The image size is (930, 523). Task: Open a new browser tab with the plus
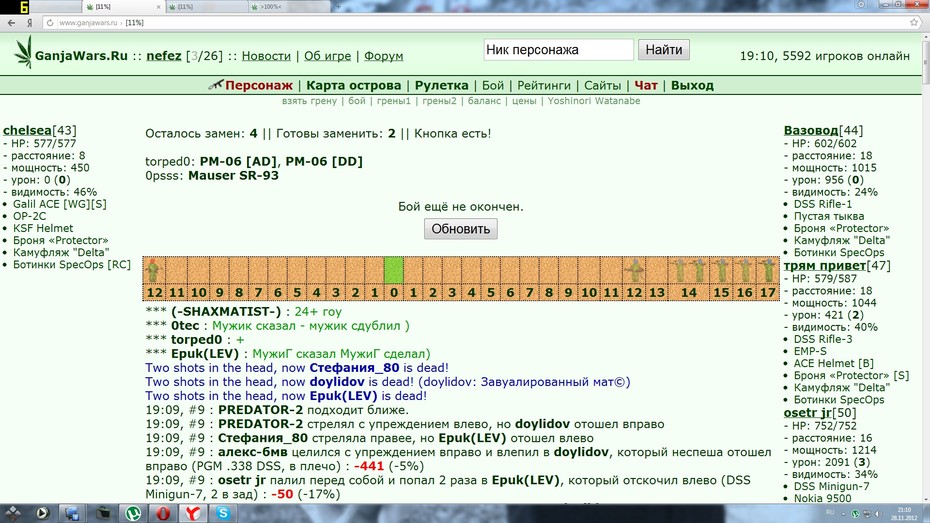338,7
